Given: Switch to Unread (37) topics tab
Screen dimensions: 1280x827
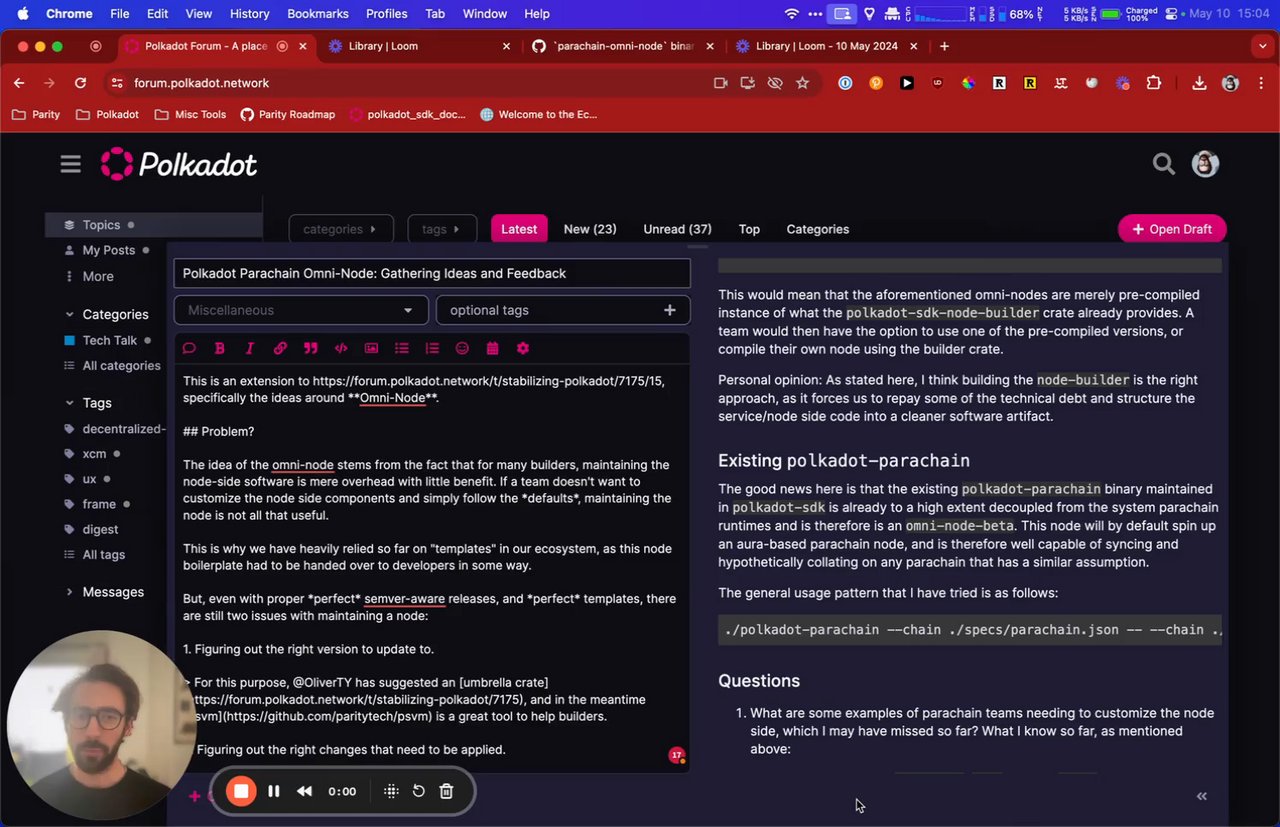Looking at the screenshot, I should (x=677, y=229).
